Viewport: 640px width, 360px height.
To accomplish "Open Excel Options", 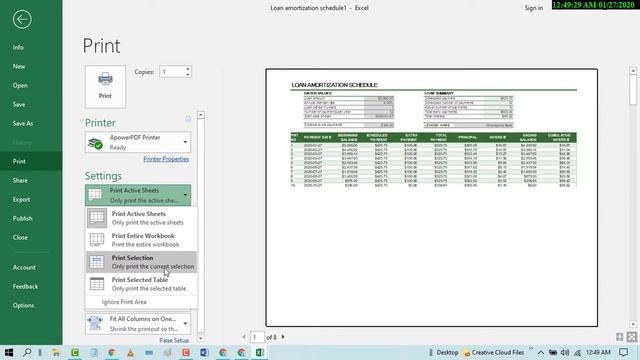I will pos(23,305).
